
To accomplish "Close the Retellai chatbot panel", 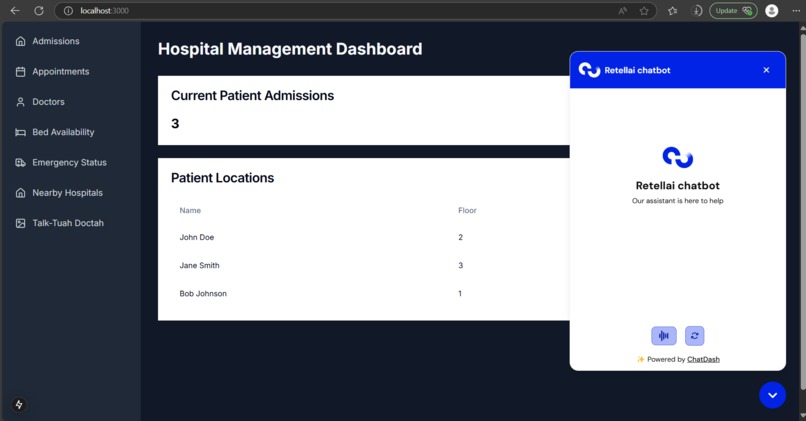I will pos(766,70).
